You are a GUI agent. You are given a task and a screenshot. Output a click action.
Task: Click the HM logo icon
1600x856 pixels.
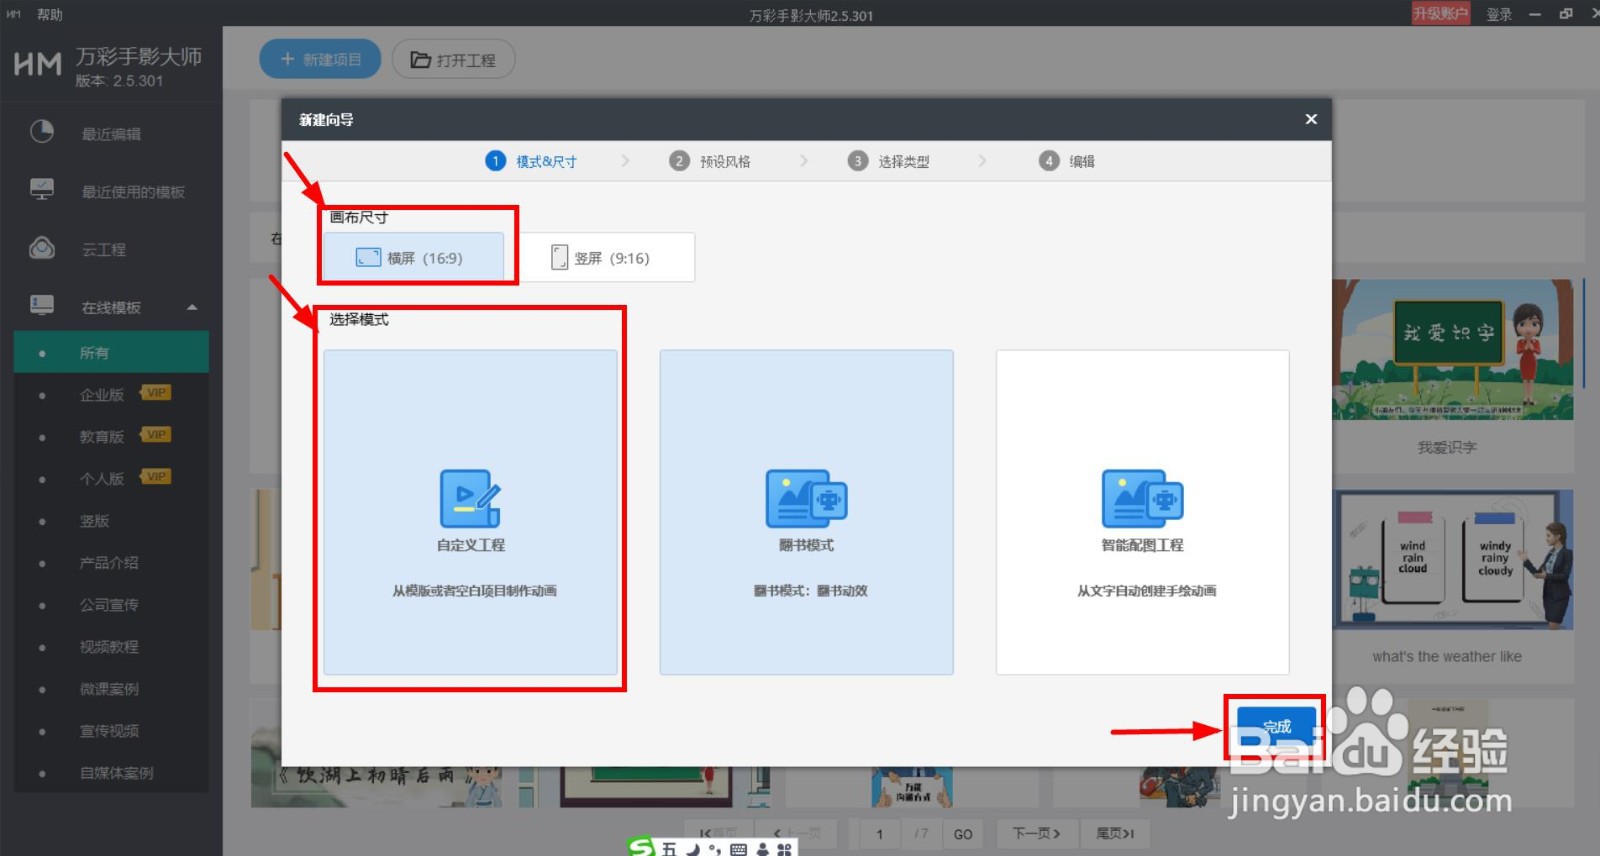(38, 65)
